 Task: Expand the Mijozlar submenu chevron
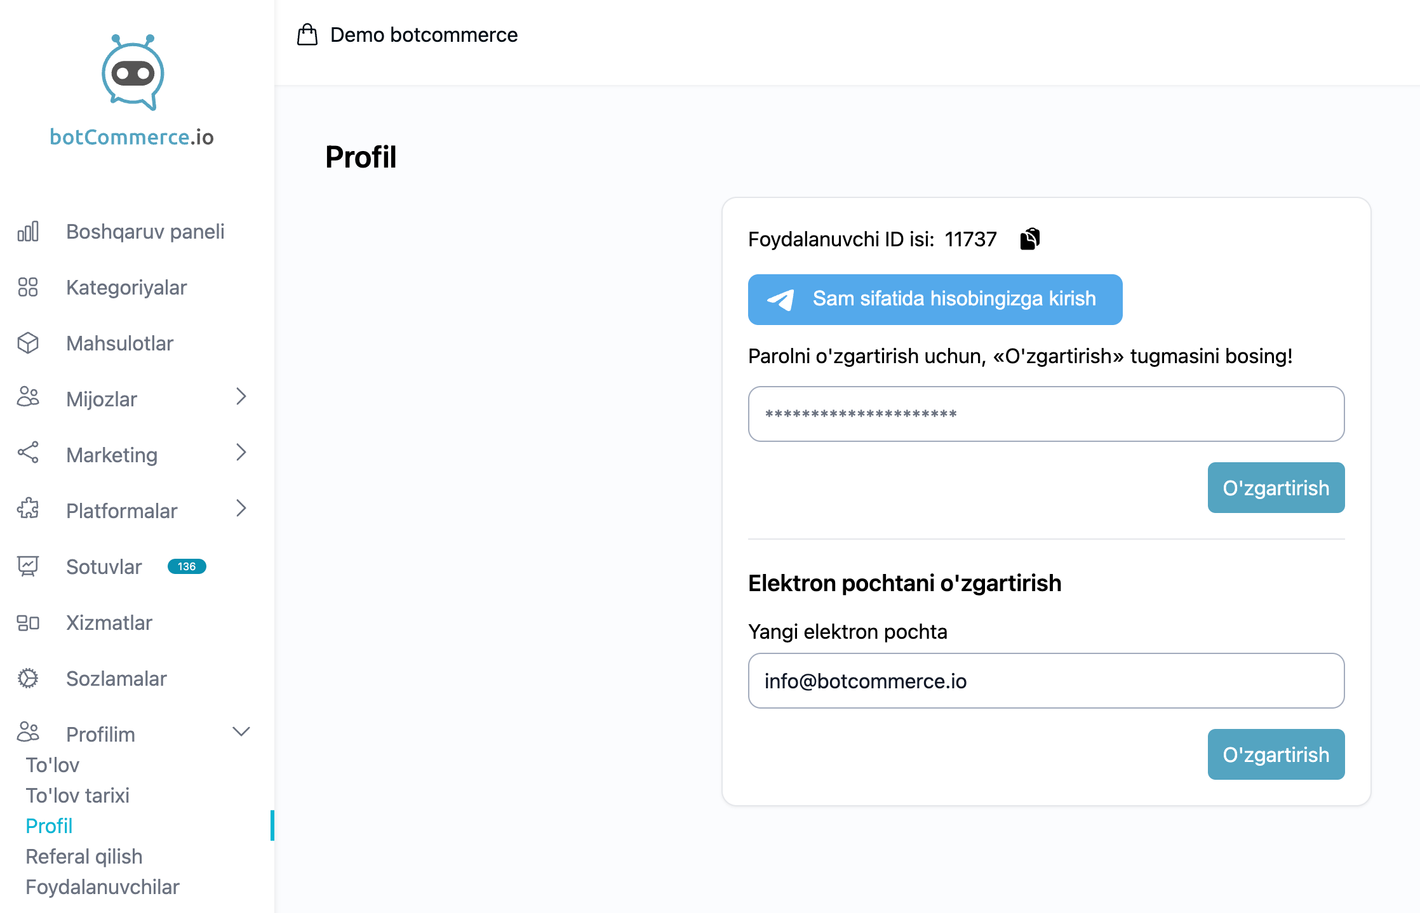(x=241, y=397)
